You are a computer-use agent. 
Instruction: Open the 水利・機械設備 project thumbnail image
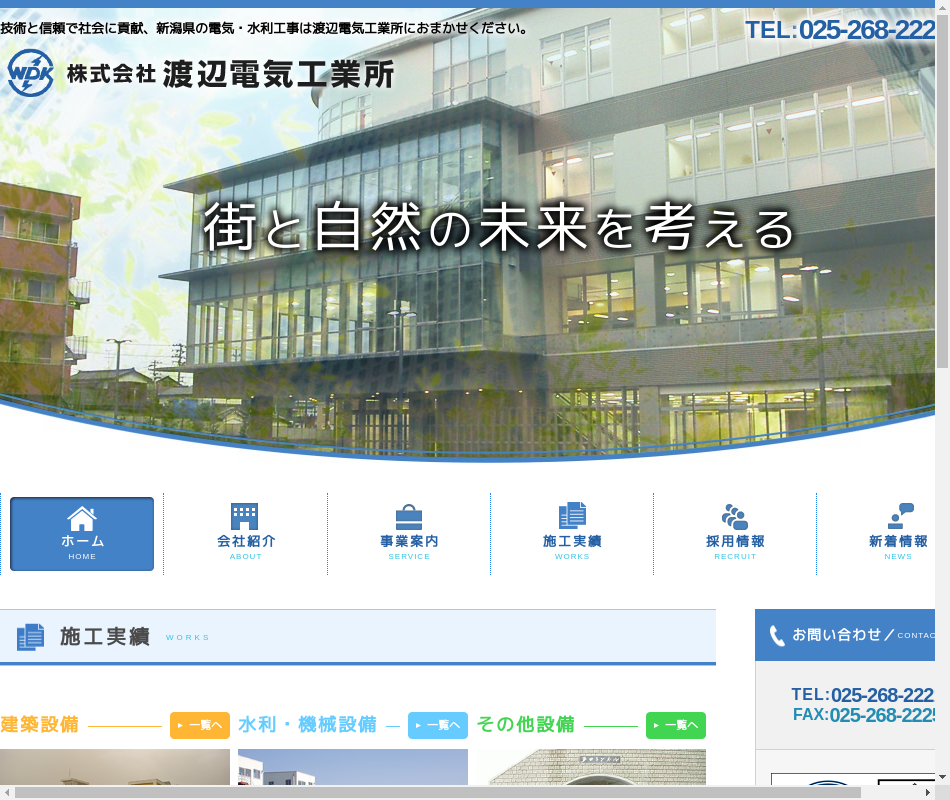click(x=352, y=767)
